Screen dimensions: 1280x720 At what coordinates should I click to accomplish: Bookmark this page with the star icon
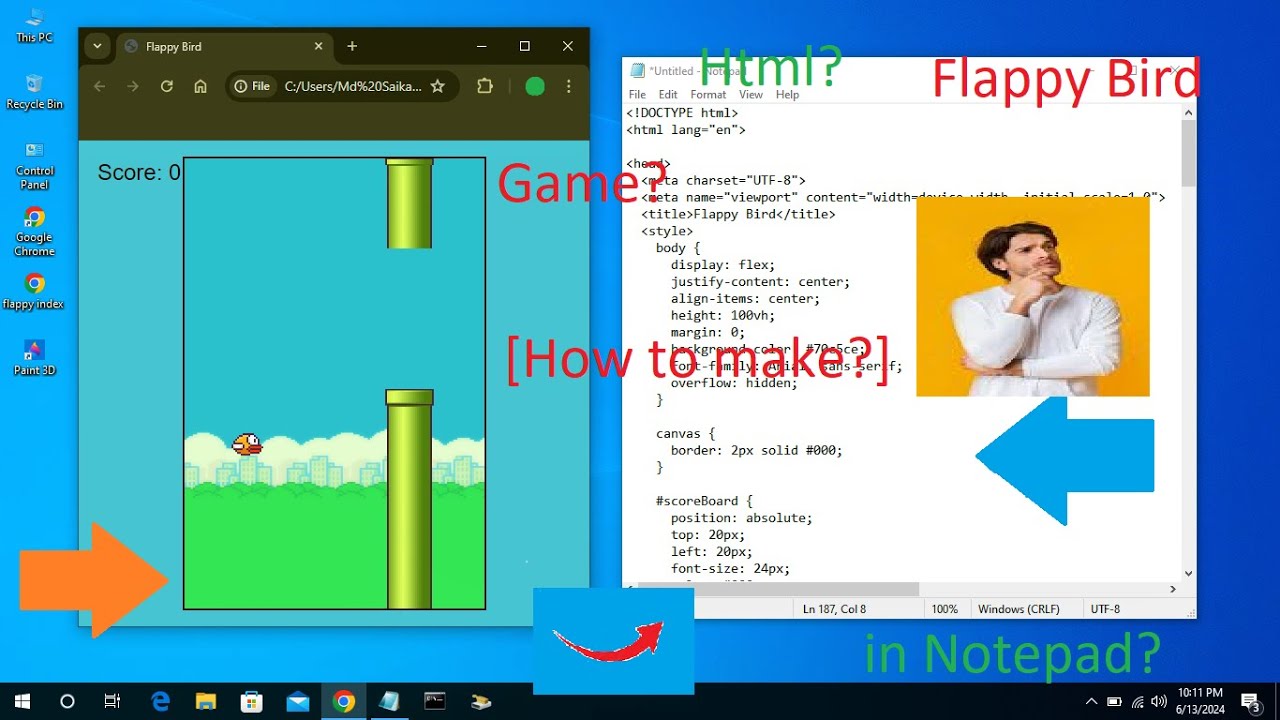pyautogui.click(x=437, y=86)
